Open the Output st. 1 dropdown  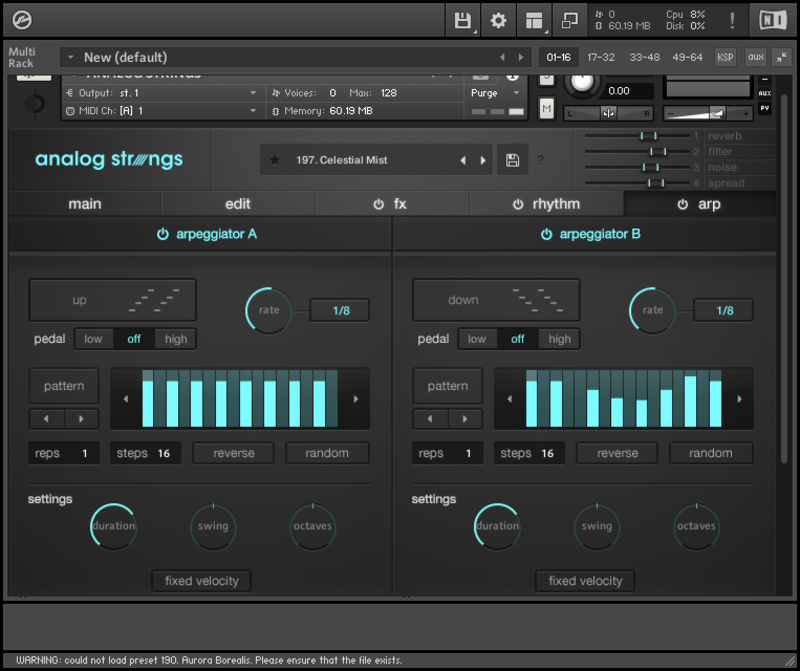tap(161, 93)
